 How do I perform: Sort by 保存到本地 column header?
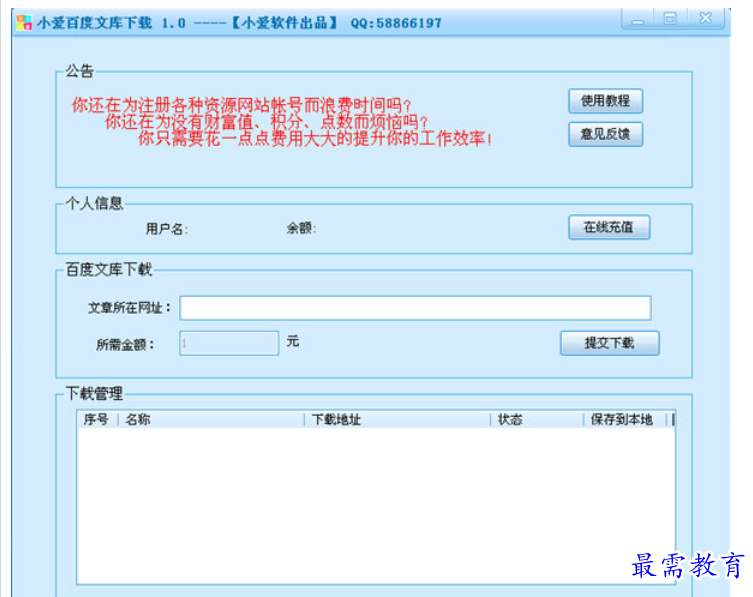pos(625,419)
